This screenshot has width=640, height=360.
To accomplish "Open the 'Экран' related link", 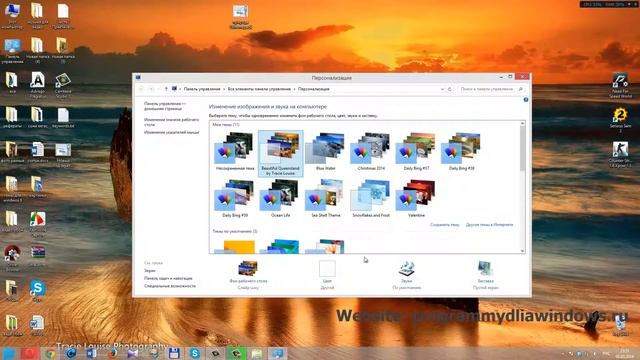I will pos(150,271).
